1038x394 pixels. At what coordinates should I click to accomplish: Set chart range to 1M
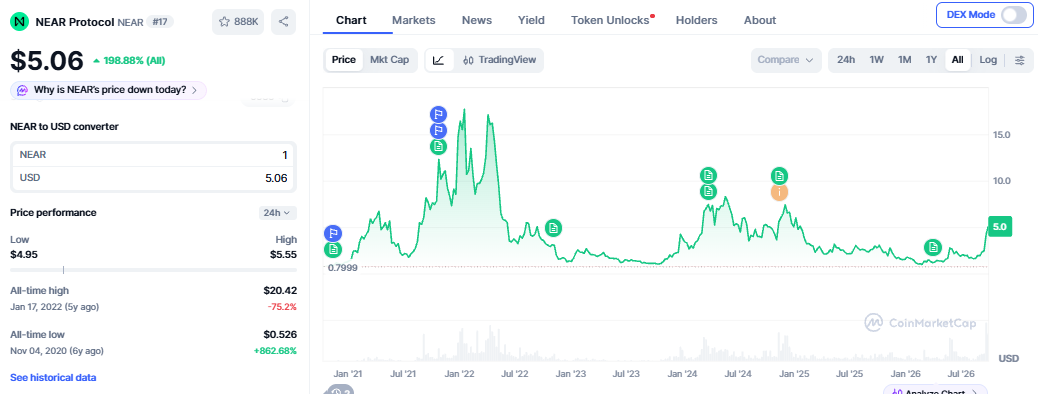904,60
